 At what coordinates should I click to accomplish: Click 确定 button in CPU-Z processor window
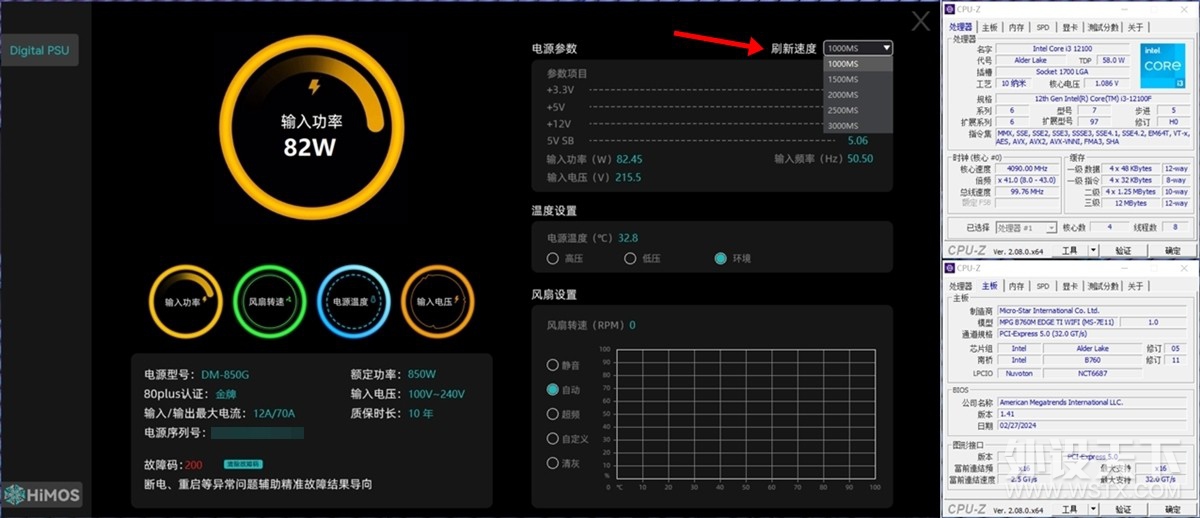(x=1173, y=250)
